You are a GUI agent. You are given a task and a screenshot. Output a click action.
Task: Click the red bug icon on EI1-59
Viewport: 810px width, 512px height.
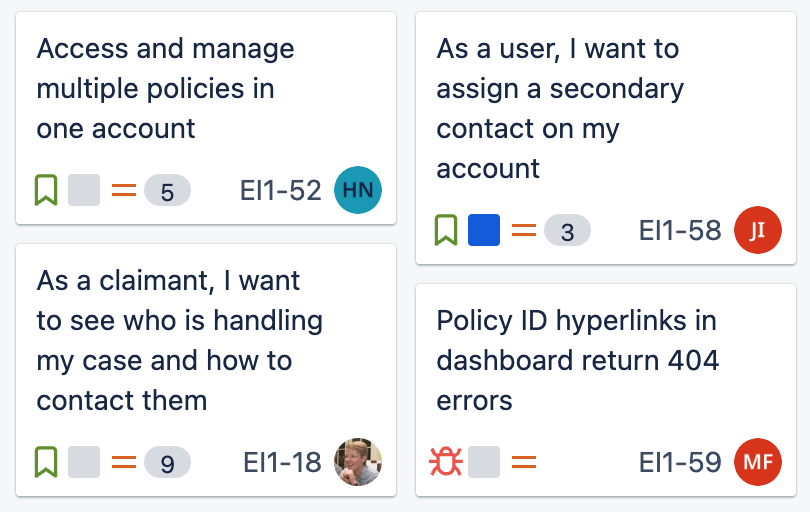pyautogui.click(x=446, y=462)
